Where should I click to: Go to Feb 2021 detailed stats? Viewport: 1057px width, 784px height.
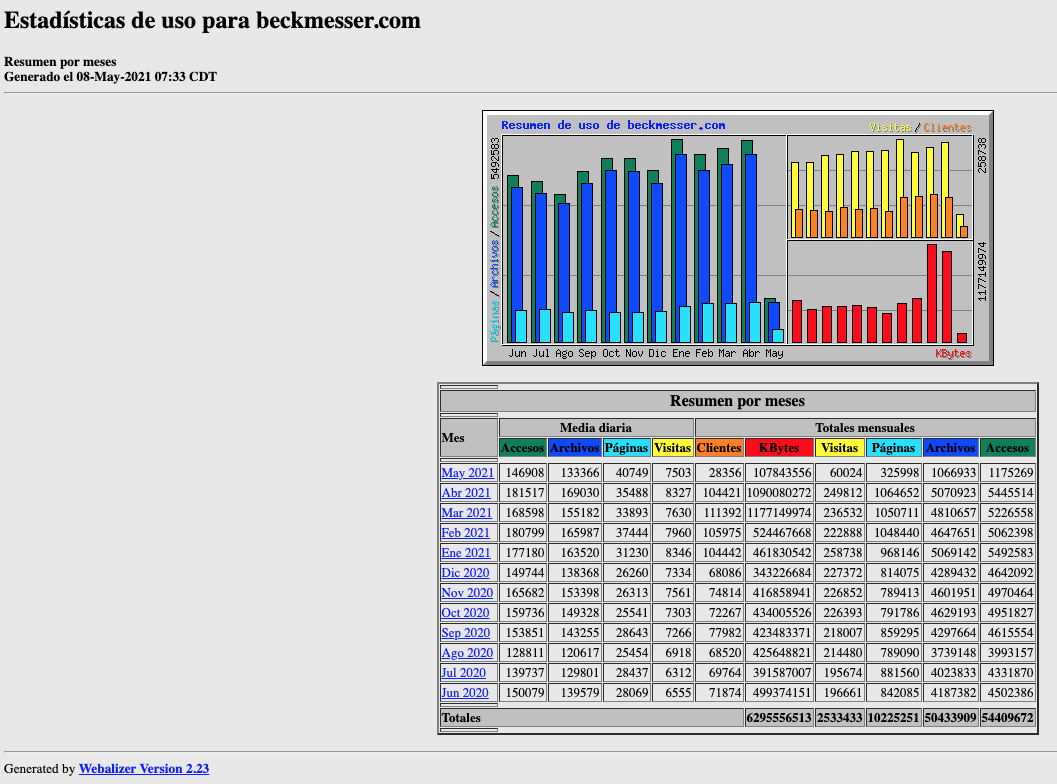(466, 533)
